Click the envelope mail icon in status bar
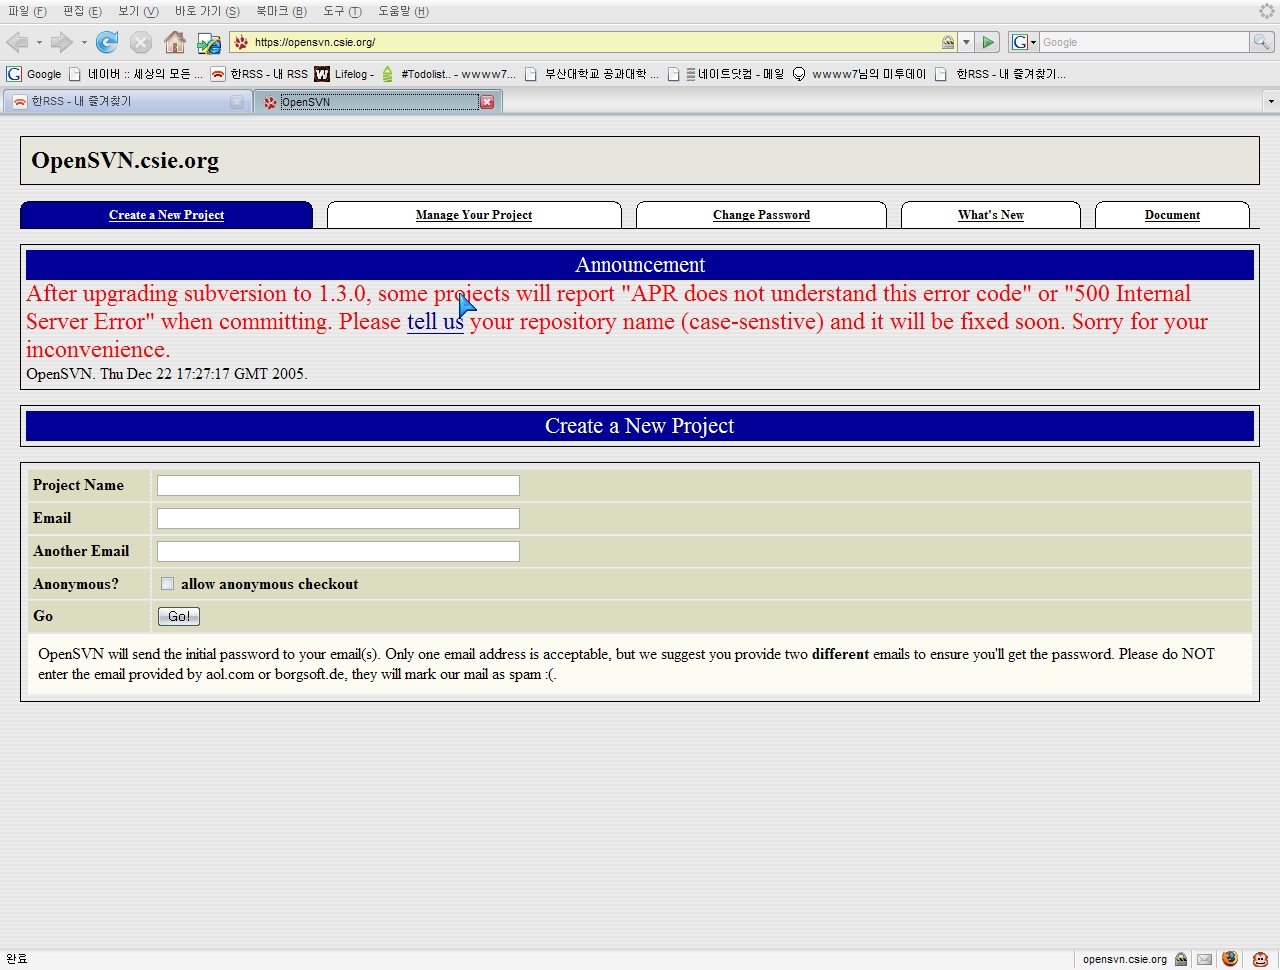 click(1204, 959)
